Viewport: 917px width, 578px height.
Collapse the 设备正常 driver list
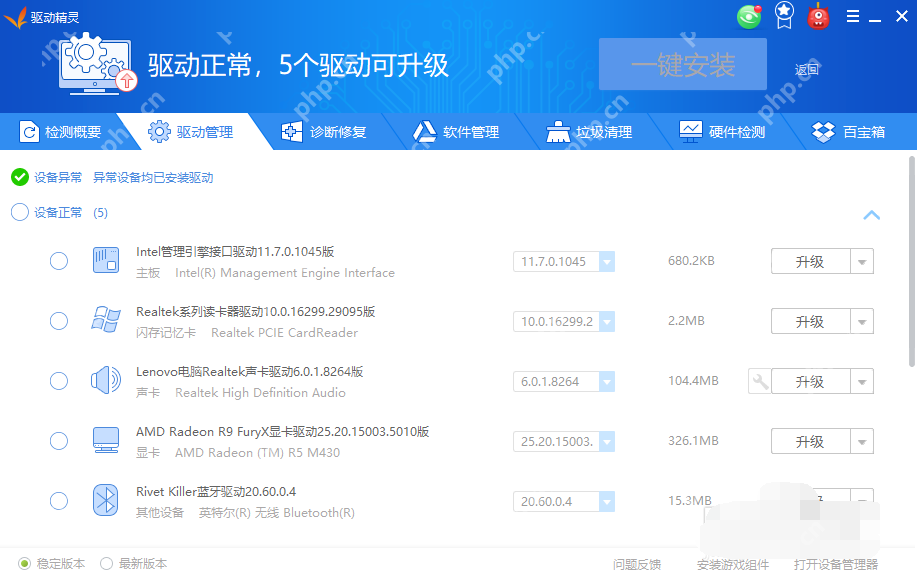(x=871, y=215)
